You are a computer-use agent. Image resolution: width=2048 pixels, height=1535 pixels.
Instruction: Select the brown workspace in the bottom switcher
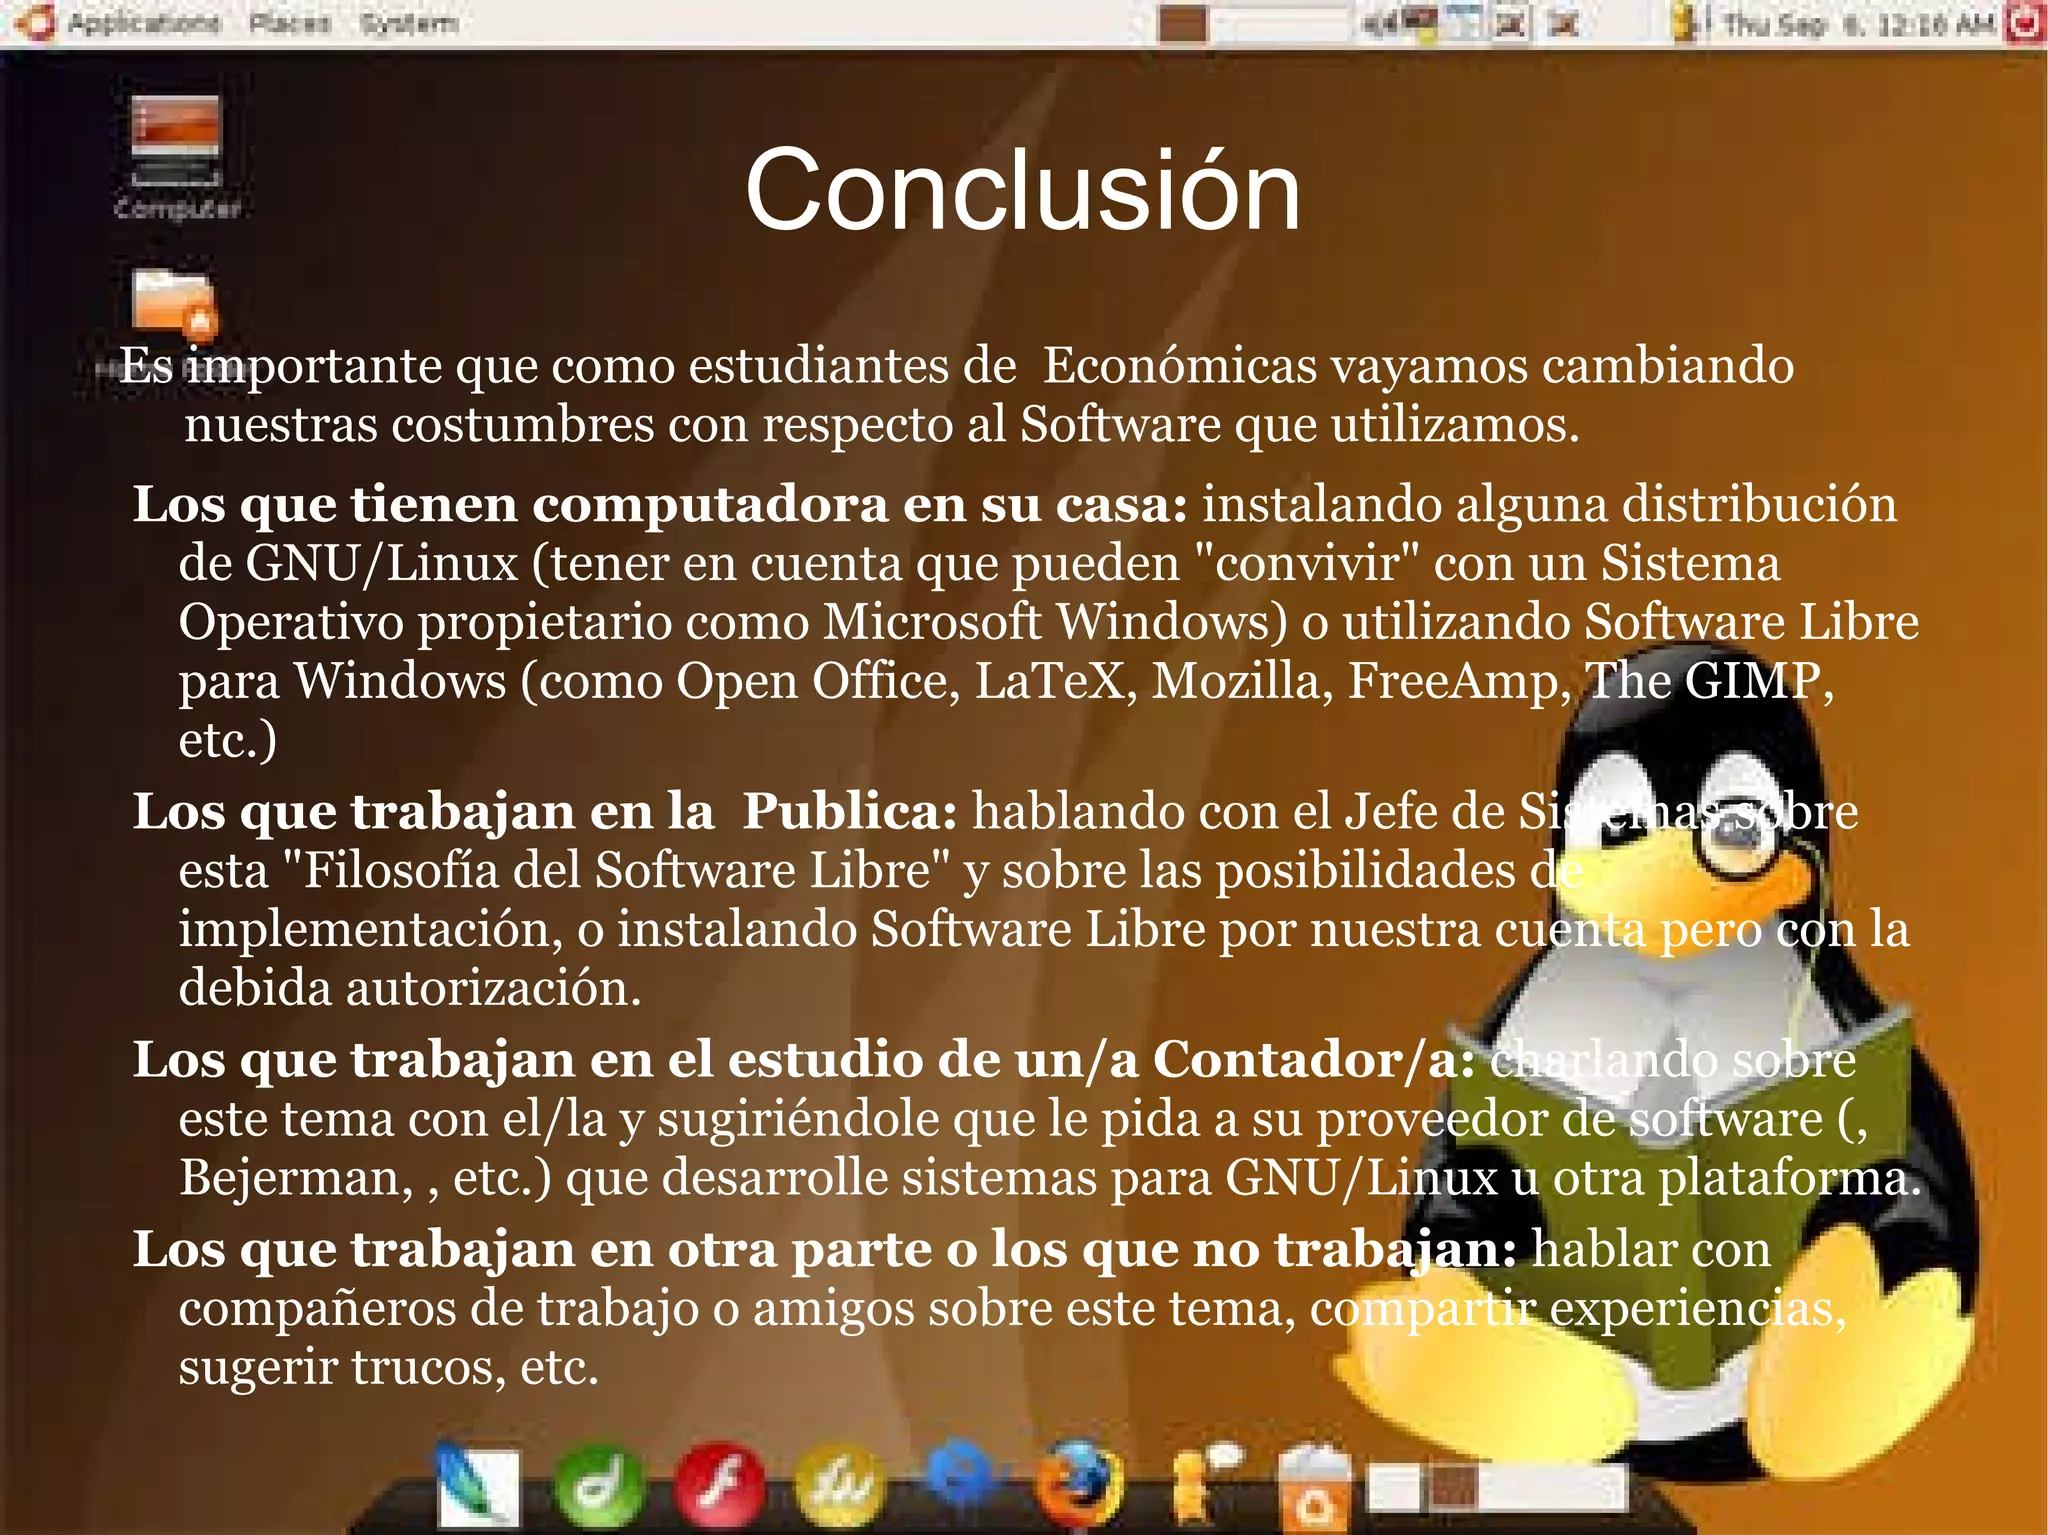[1451, 1487]
